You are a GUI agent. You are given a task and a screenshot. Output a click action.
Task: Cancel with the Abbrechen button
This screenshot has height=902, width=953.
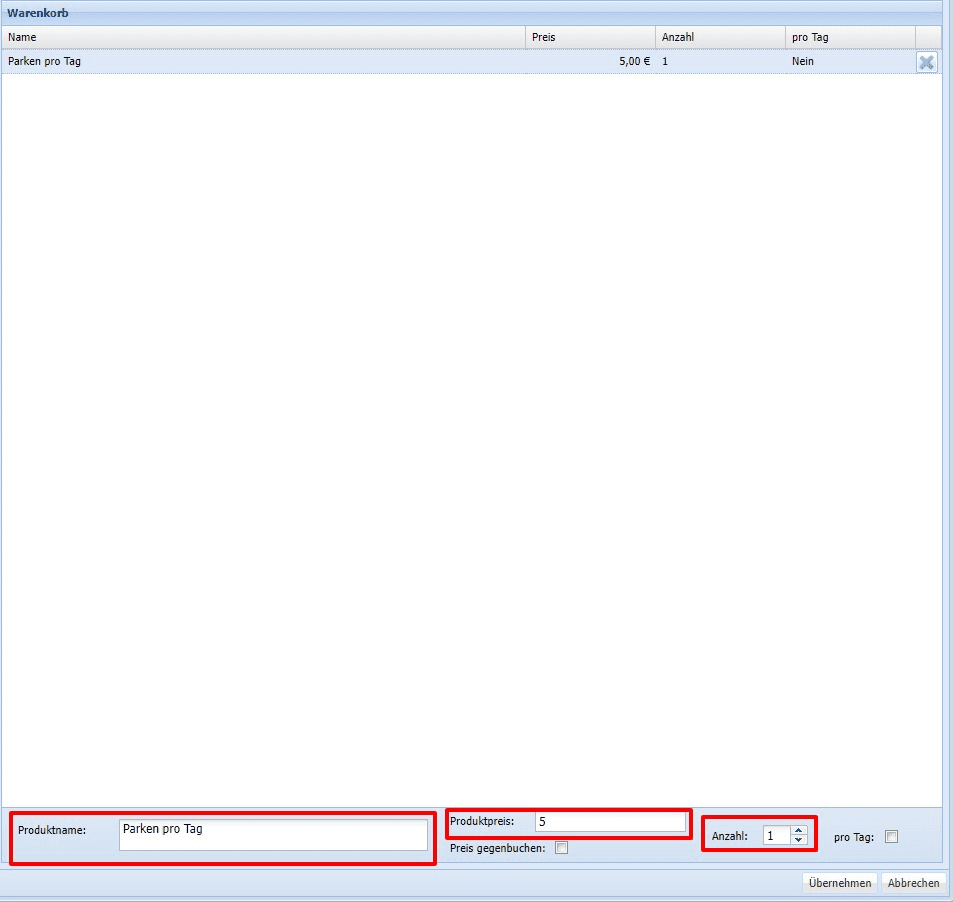pyautogui.click(x=913, y=883)
